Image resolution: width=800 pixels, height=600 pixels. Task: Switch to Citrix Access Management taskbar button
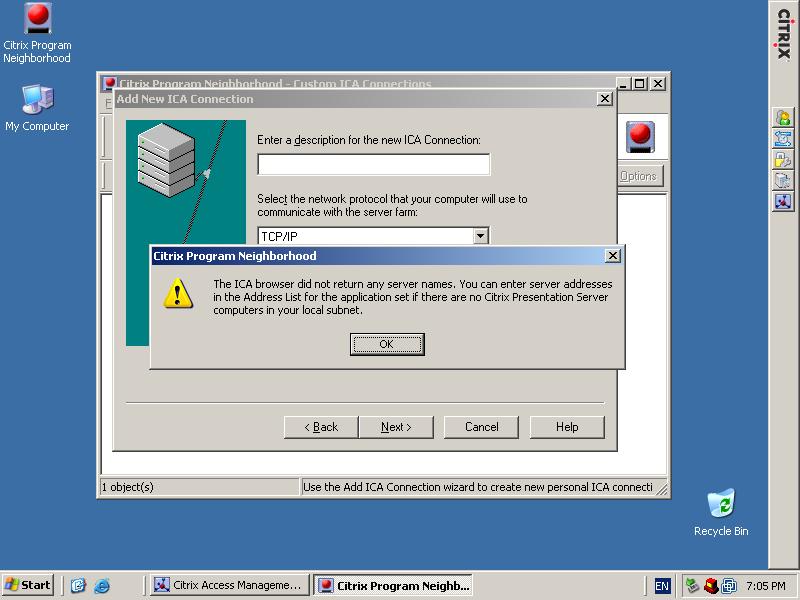(230, 585)
